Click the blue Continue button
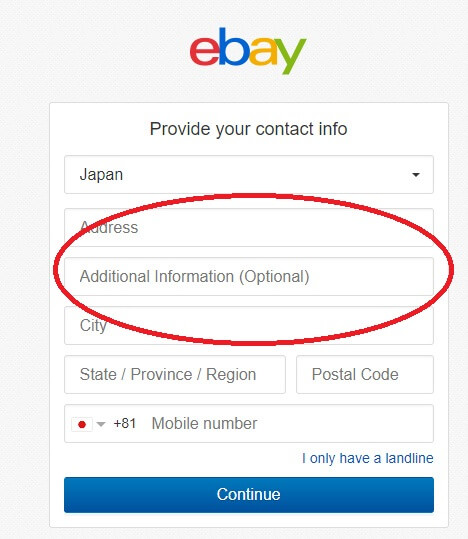 [249, 495]
